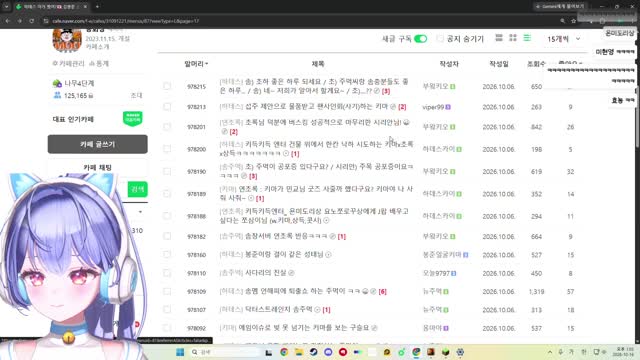Screen dimensions: 640x360
Task: Click author viper99 in row 978213
Action: click(433, 107)
